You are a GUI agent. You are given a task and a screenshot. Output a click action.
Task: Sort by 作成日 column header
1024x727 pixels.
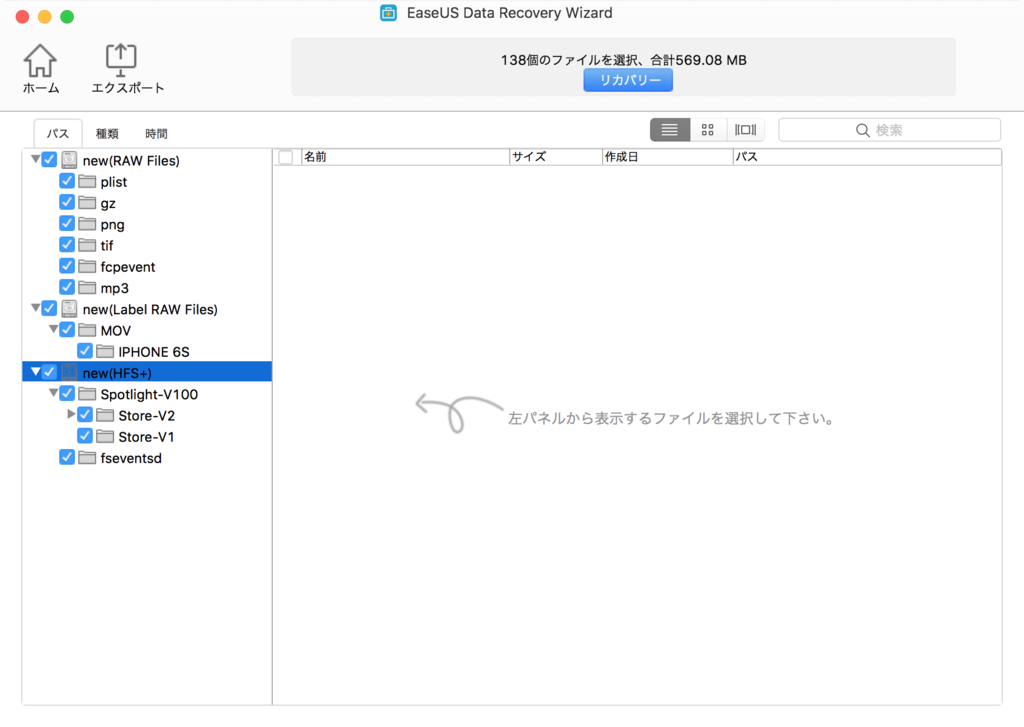(667, 157)
